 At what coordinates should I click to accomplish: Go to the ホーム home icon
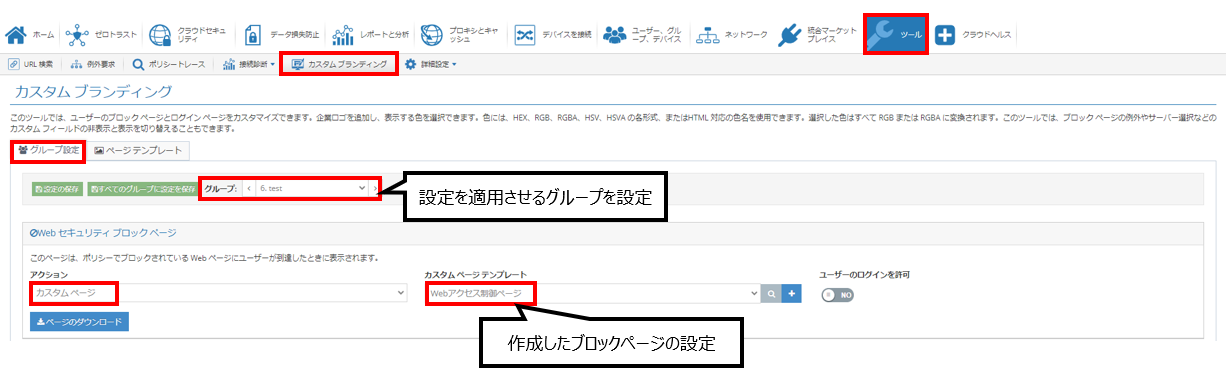coord(16,35)
